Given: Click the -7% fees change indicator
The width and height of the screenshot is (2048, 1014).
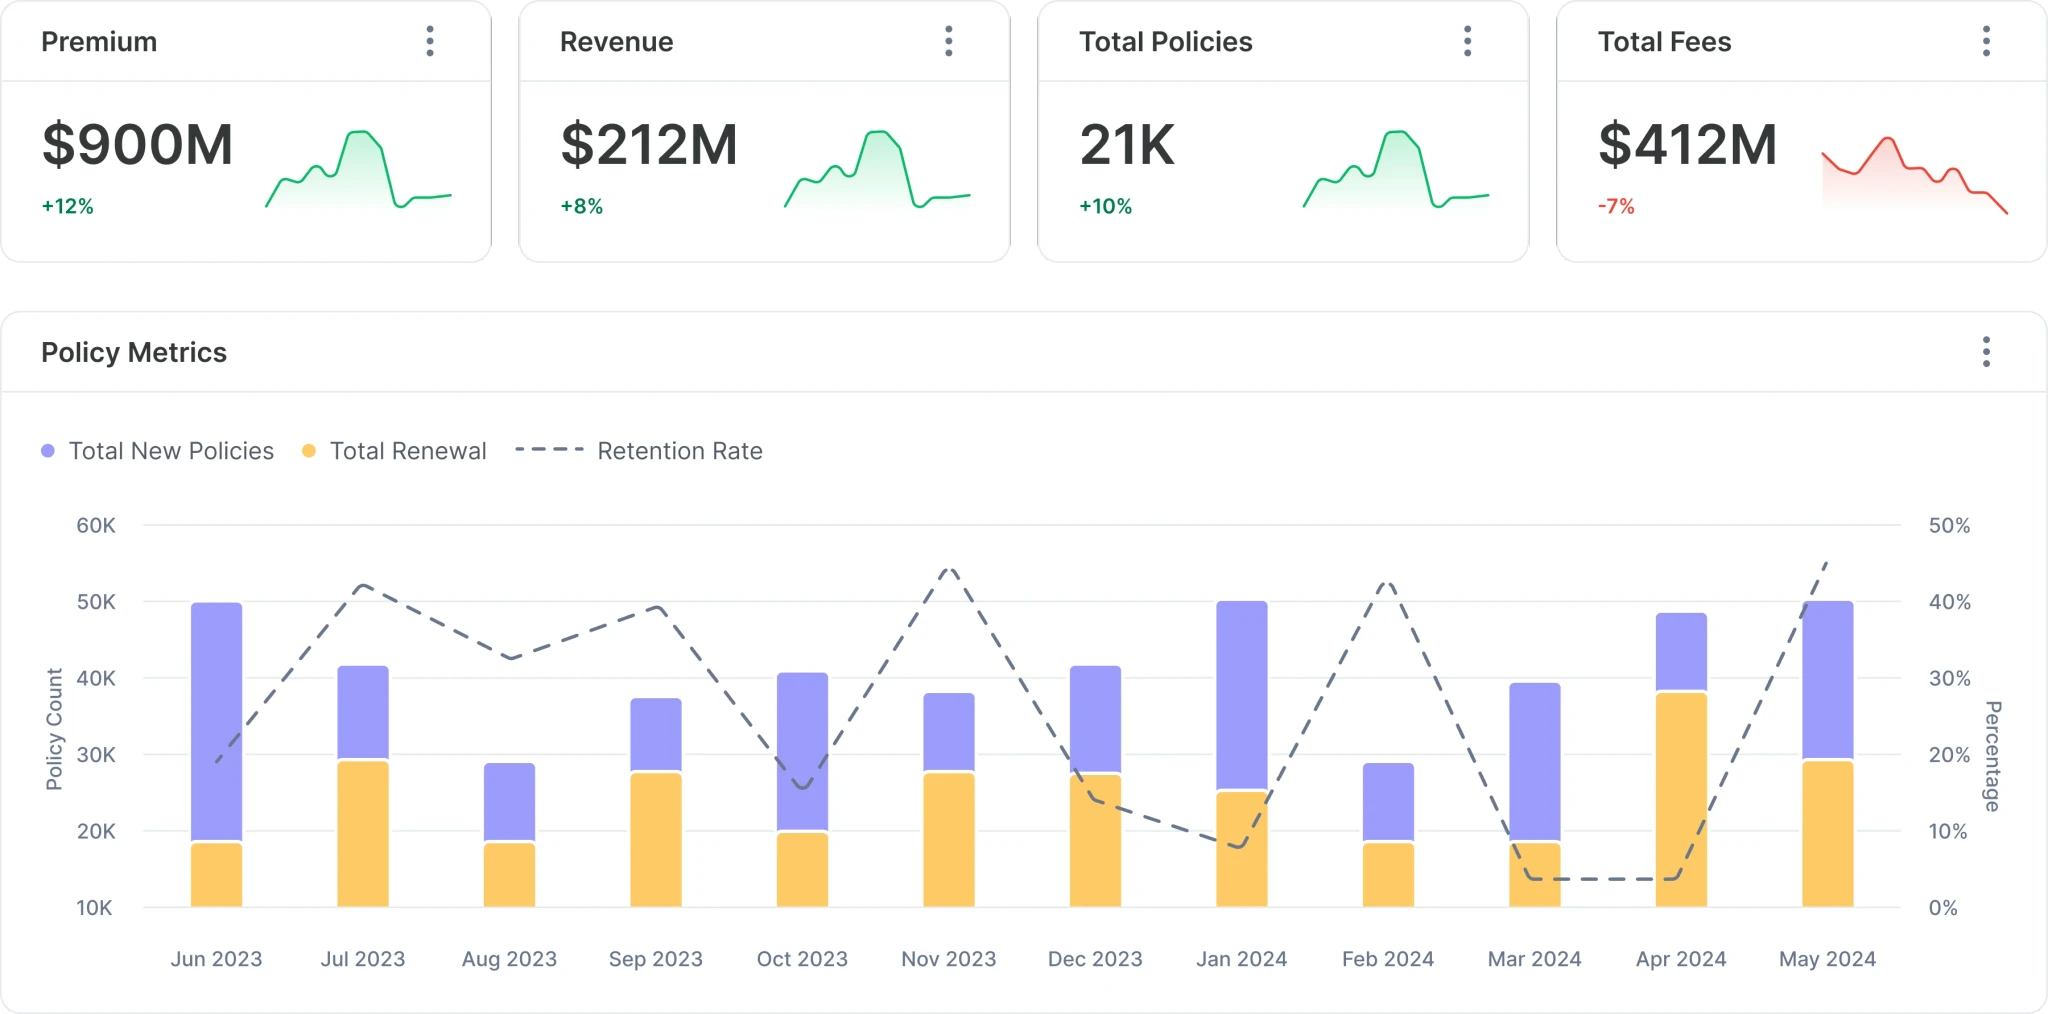Looking at the screenshot, I should point(1616,206).
